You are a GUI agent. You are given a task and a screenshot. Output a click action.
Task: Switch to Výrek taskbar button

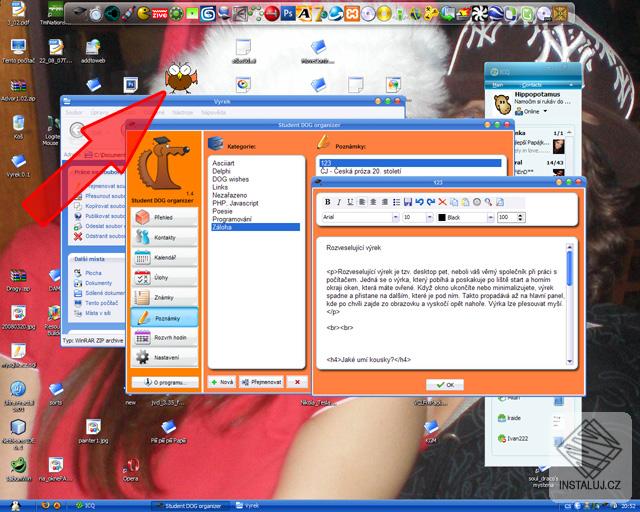point(247,506)
